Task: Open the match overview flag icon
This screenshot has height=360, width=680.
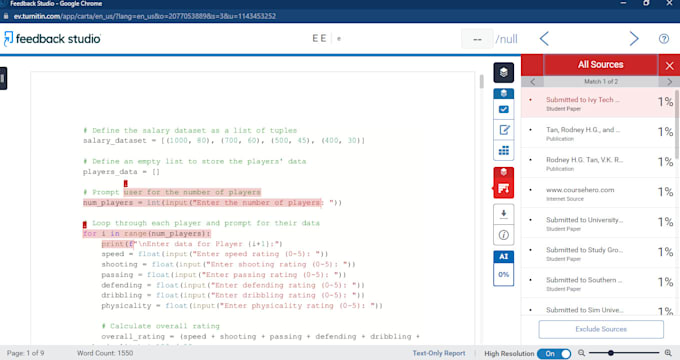Action: [x=503, y=189]
